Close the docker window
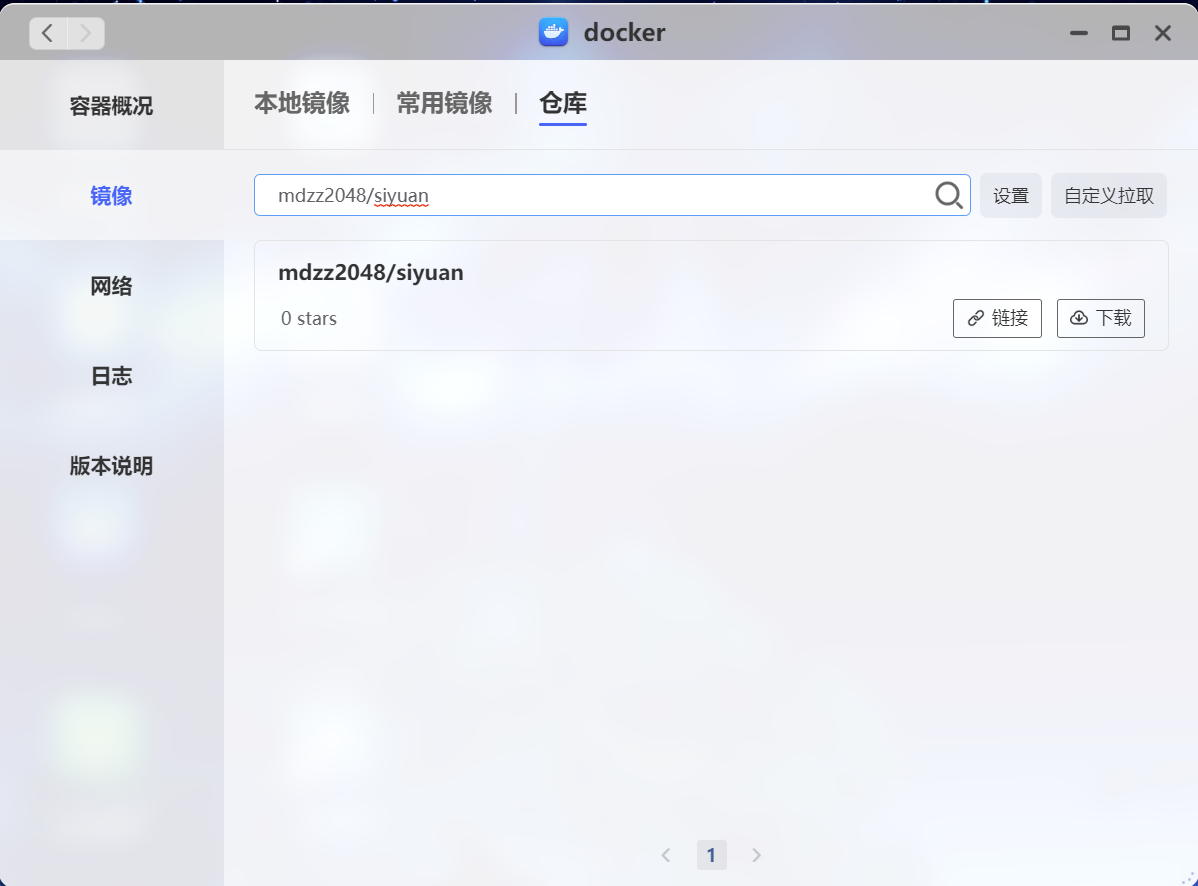The height and width of the screenshot is (886, 1198). (x=1163, y=33)
